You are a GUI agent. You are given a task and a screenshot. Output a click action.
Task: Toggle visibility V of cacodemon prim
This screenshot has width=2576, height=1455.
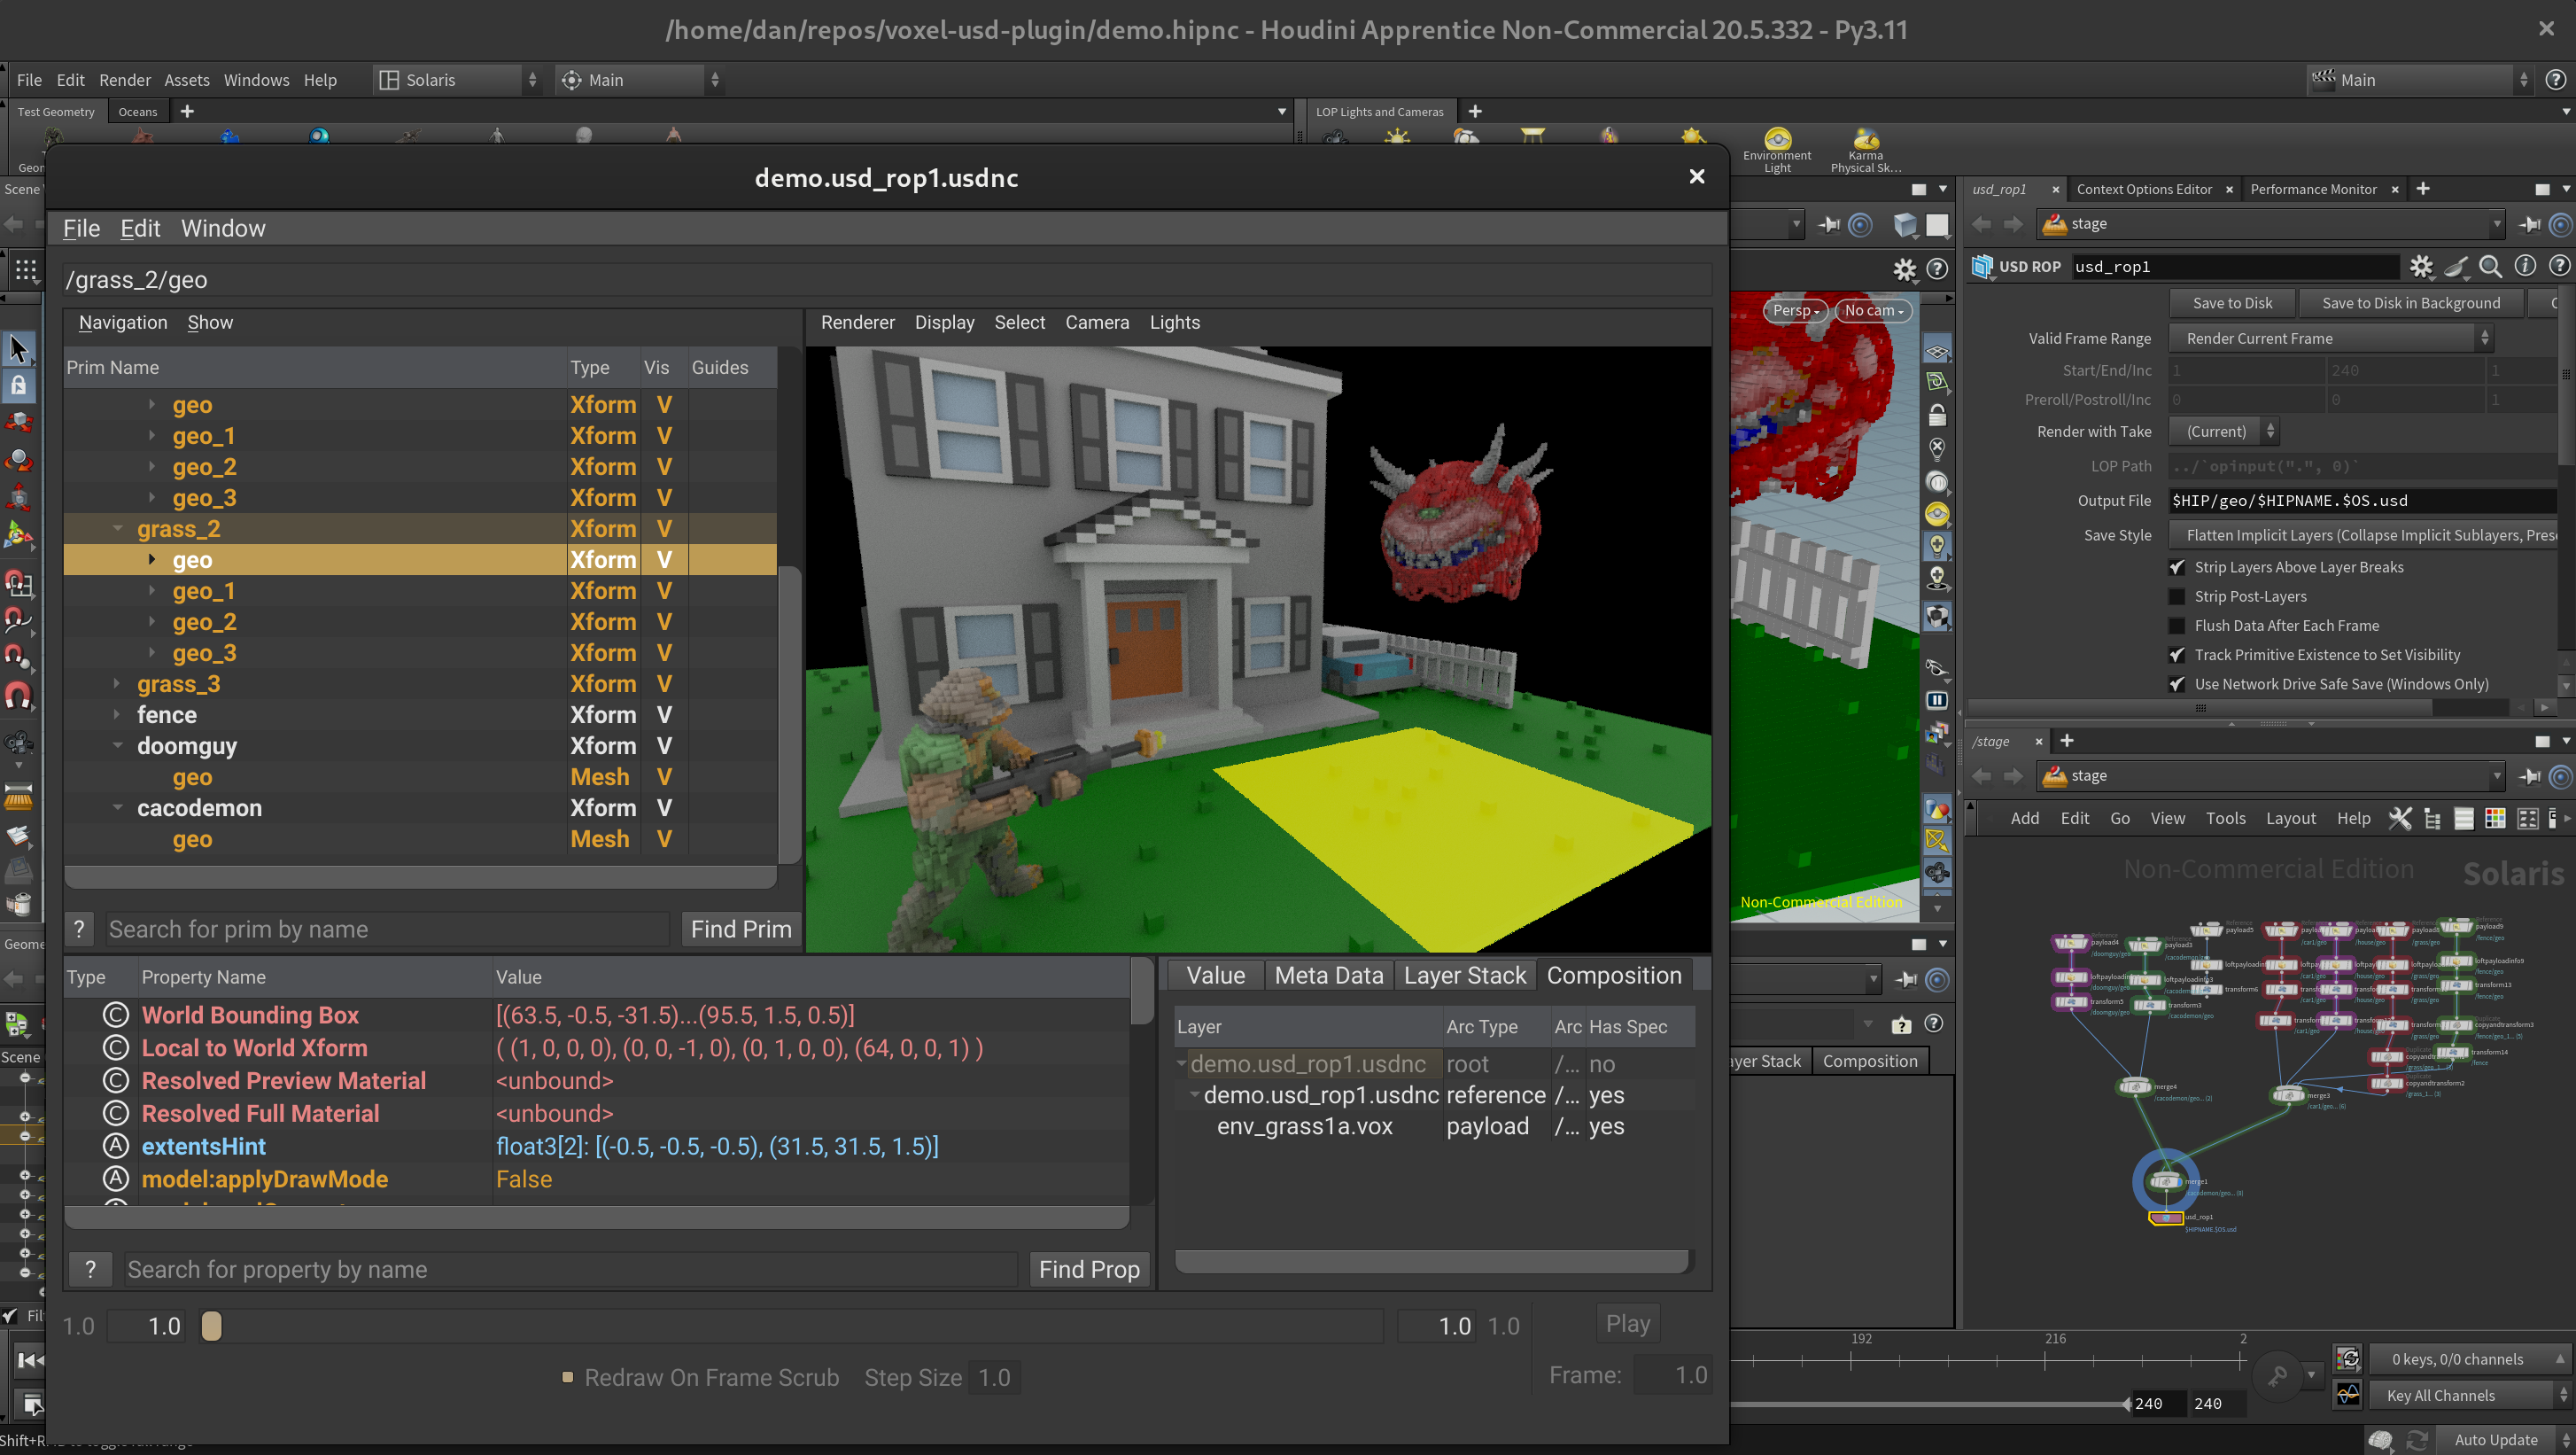(x=663, y=808)
